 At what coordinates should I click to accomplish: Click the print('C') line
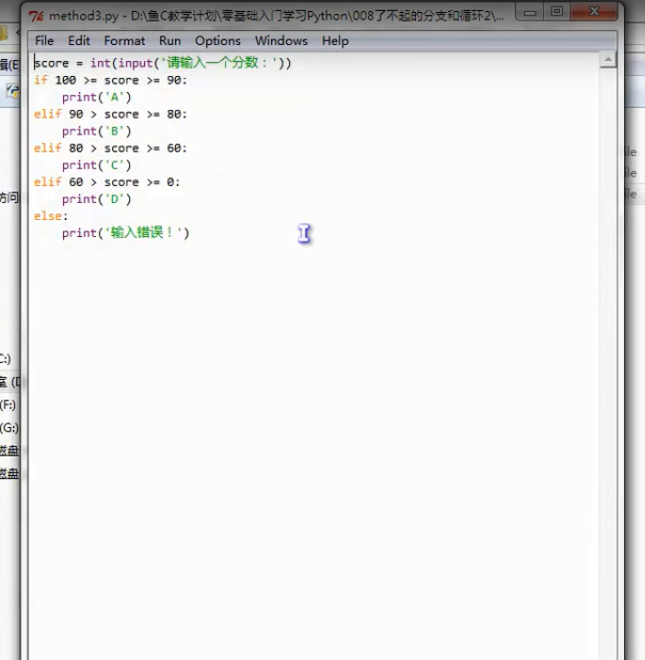point(97,165)
